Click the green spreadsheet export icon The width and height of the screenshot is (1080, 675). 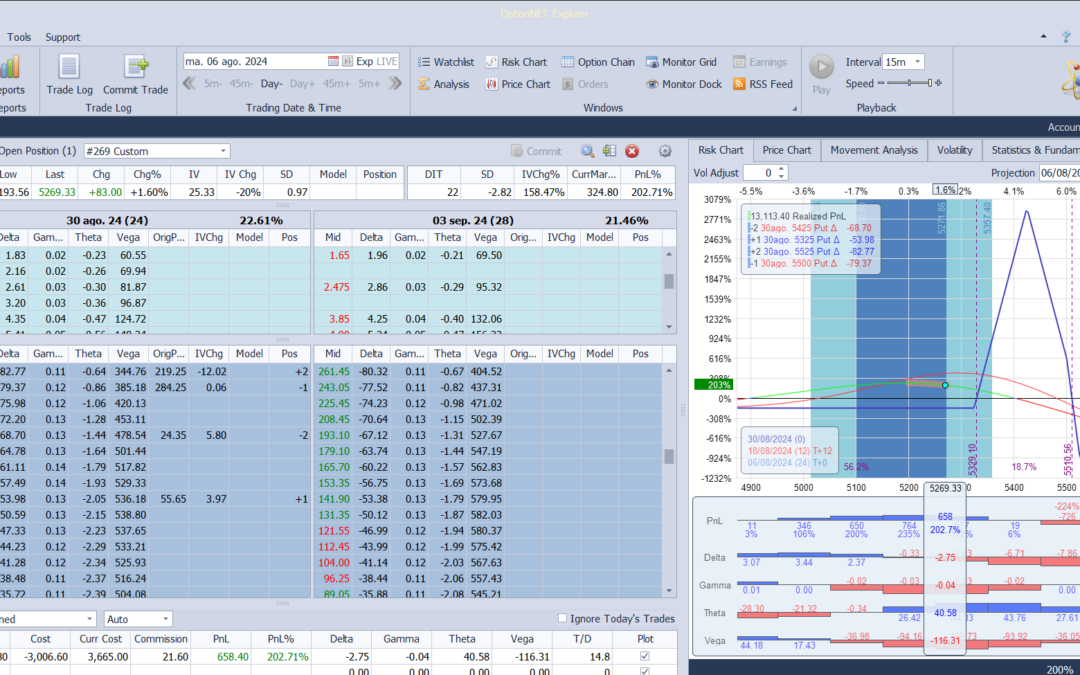(x=609, y=151)
